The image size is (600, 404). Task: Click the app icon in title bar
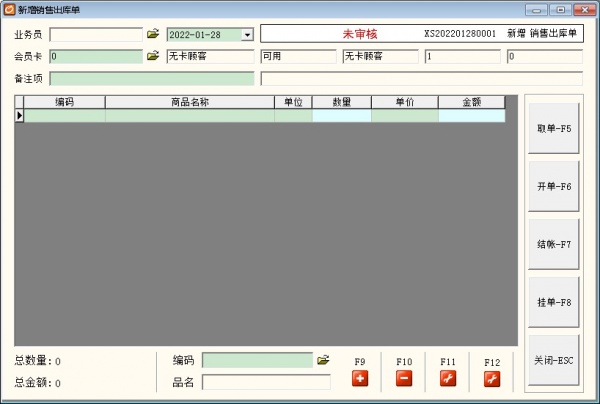tap(9, 10)
